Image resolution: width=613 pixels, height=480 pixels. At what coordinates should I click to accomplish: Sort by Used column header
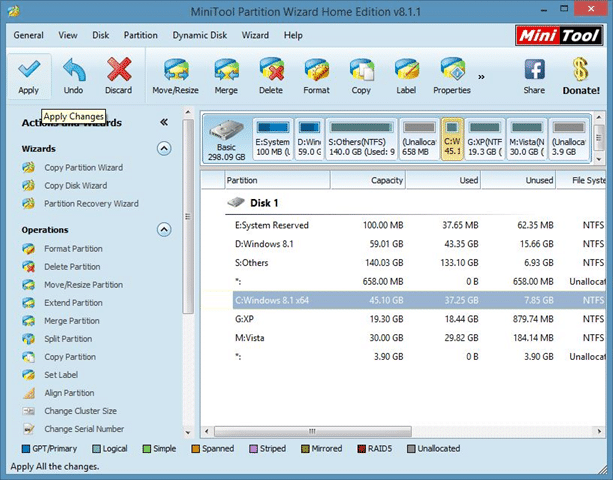pos(443,180)
